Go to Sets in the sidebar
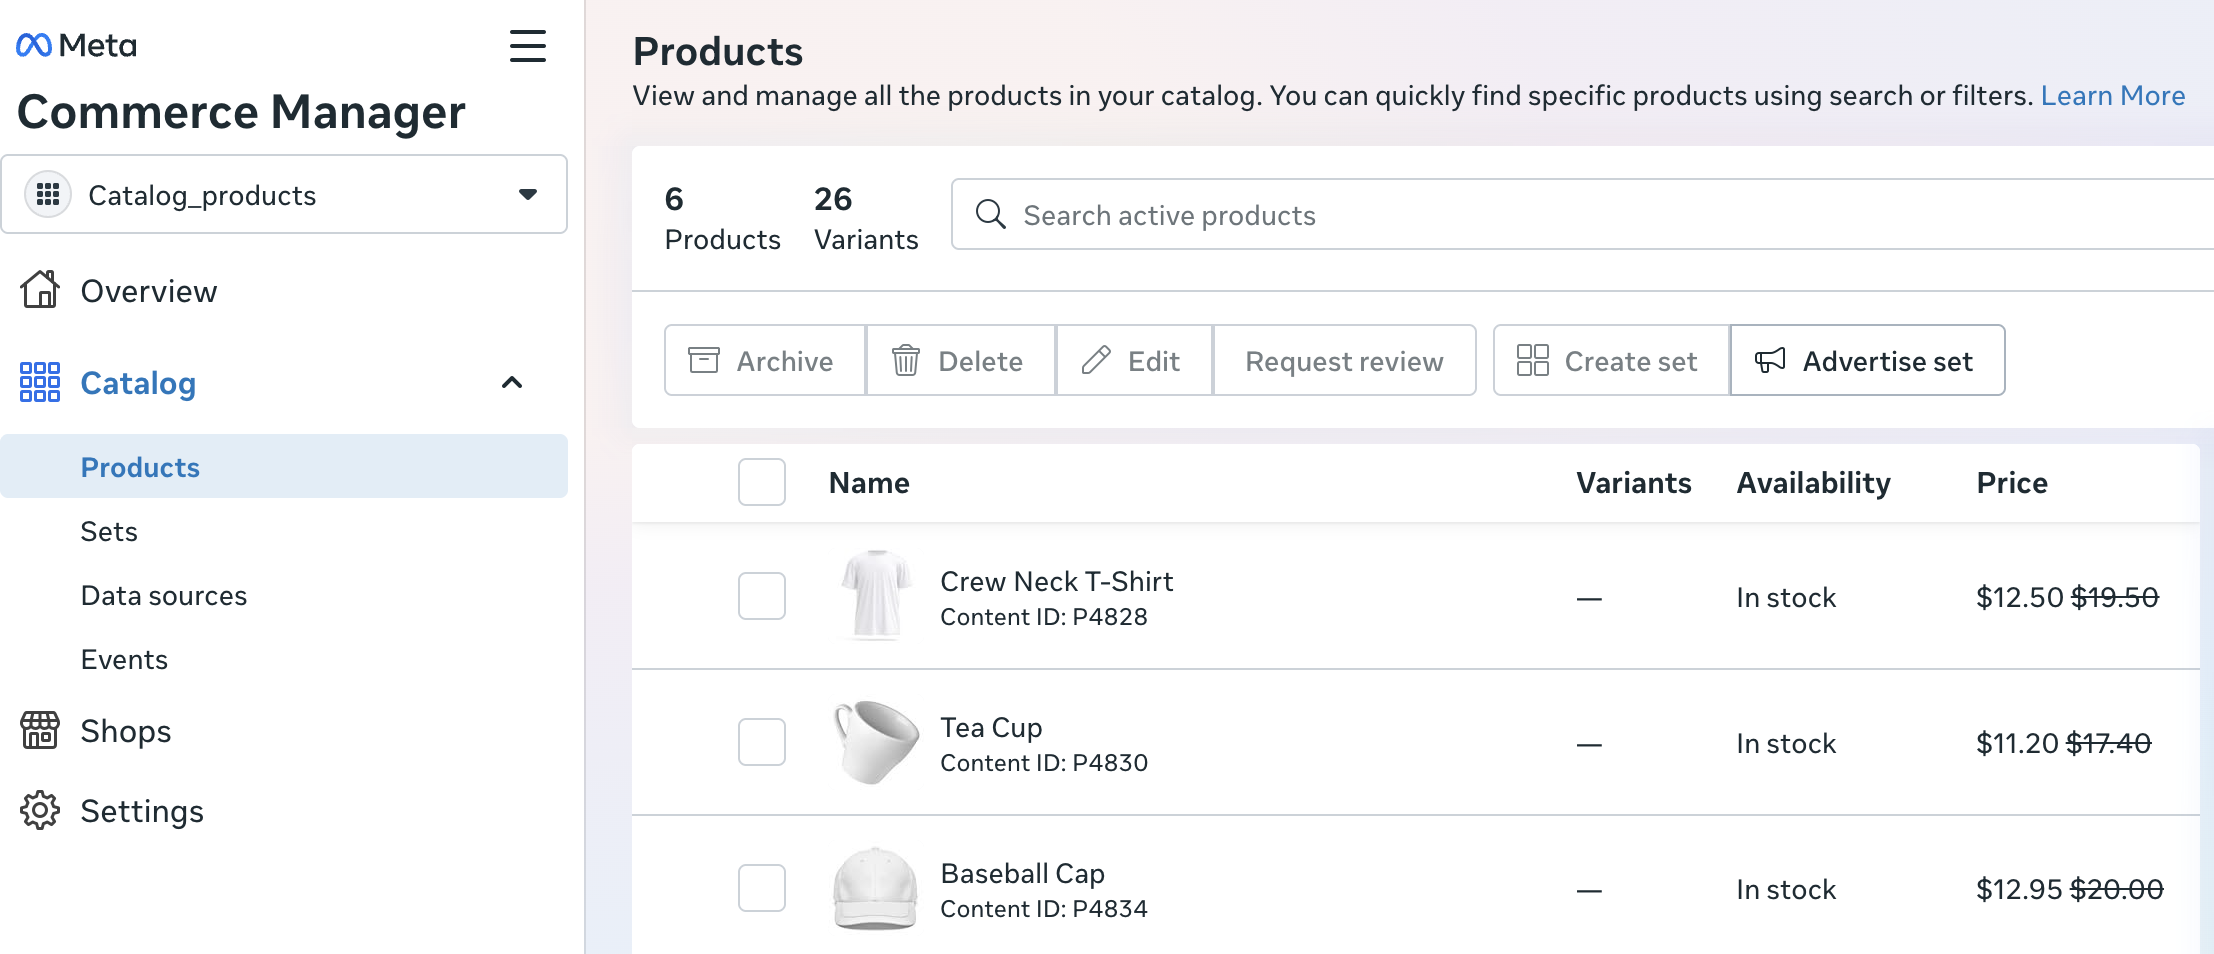 pyautogui.click(x=109, y=532)
